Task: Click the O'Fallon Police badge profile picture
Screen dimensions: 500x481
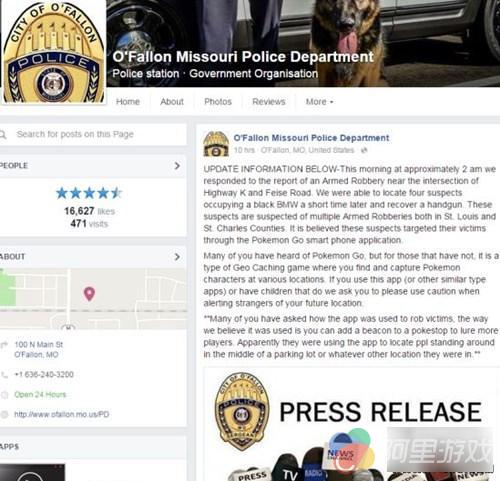Action: pyautogui.click(x=54, y=52)
